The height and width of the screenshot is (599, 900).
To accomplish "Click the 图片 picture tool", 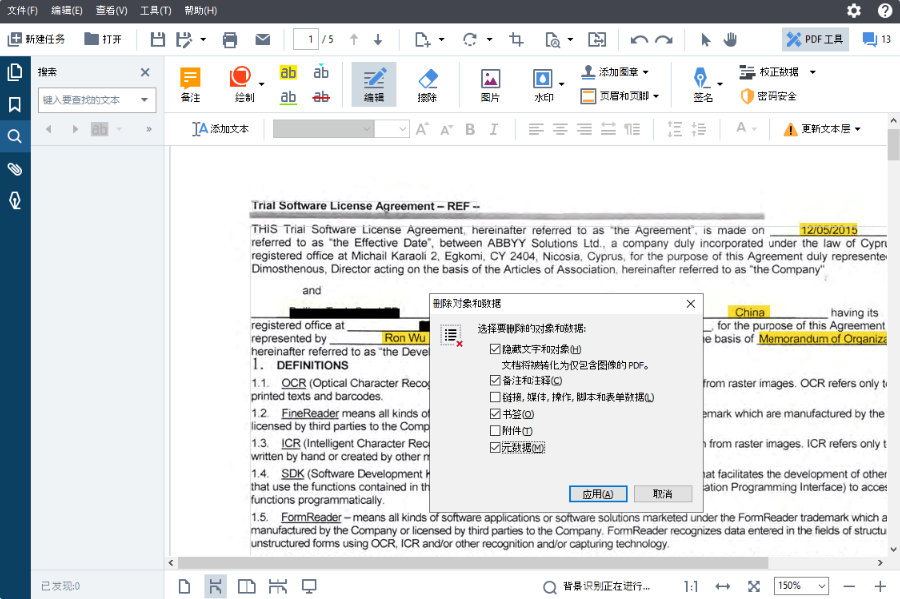I will [x=490, y=84].
